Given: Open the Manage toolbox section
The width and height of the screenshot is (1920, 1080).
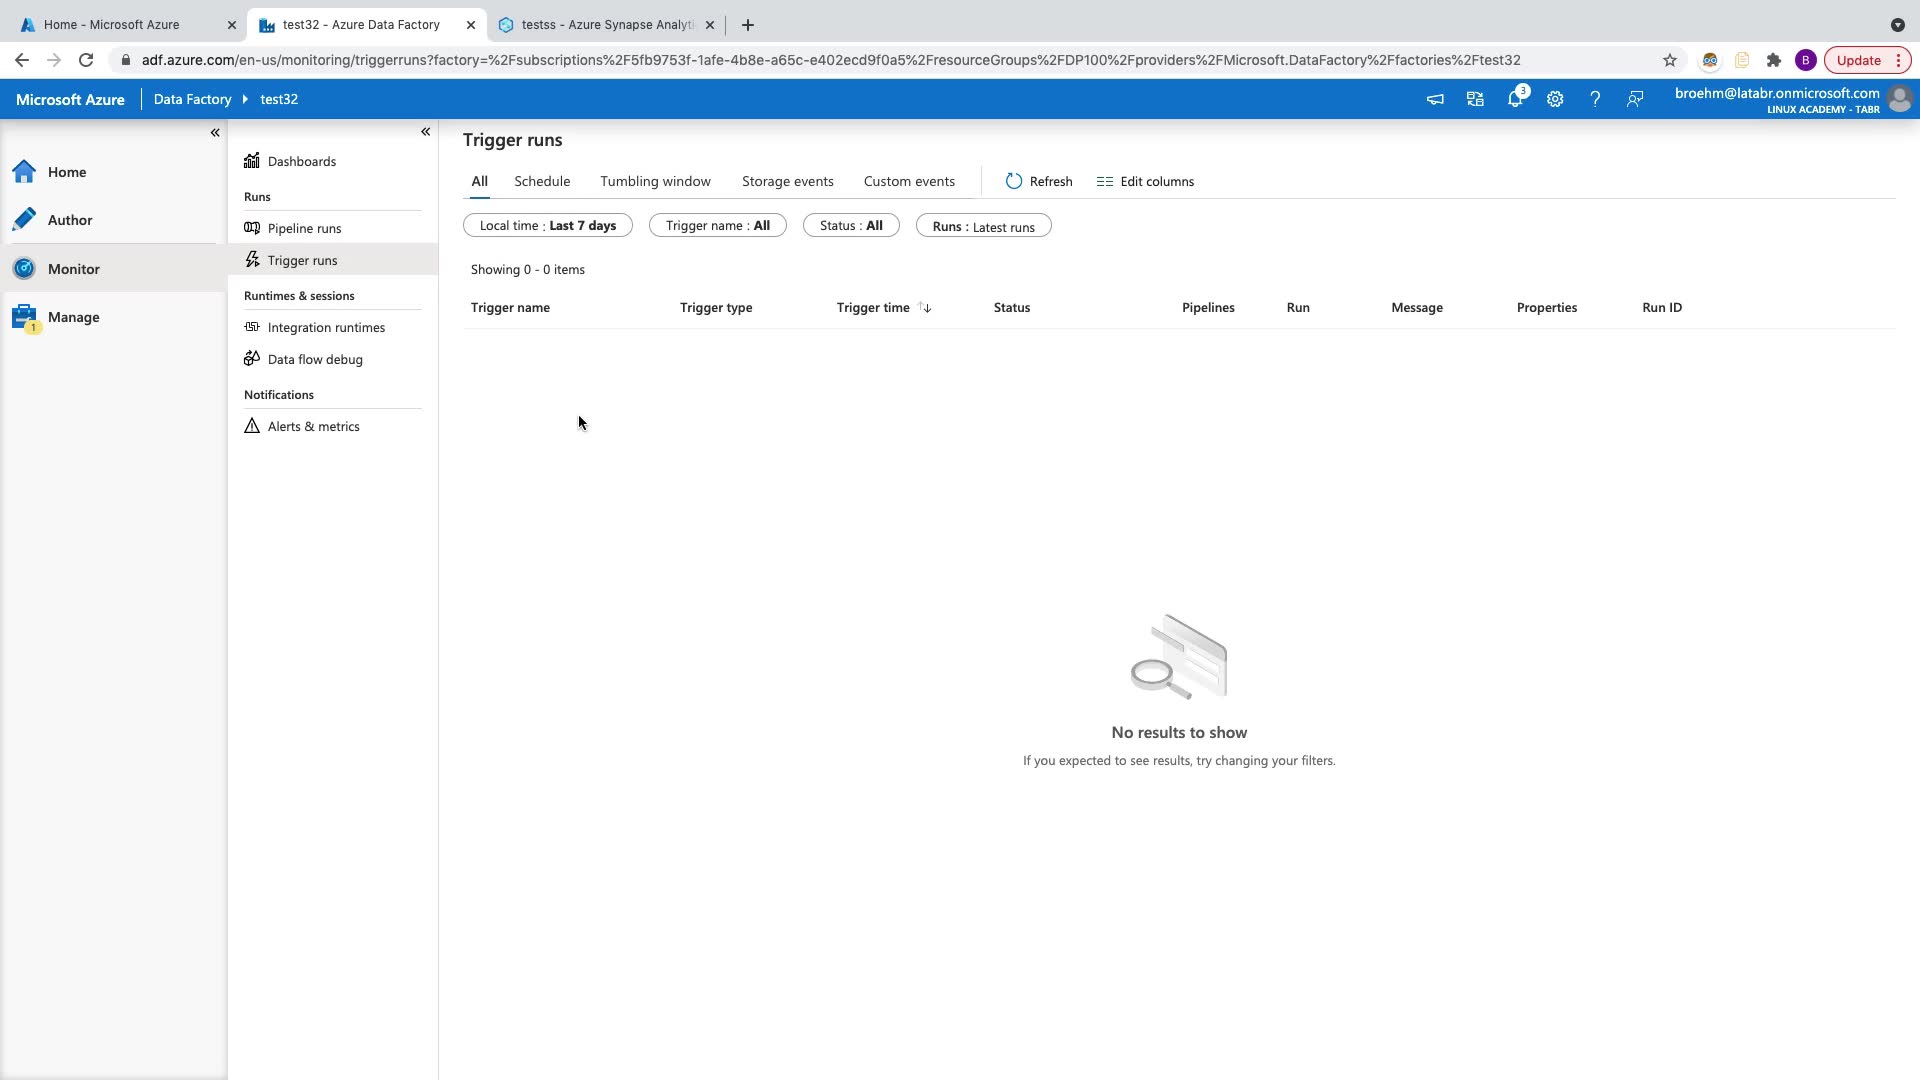Looking at the screenshot, I should coord(73,317).
